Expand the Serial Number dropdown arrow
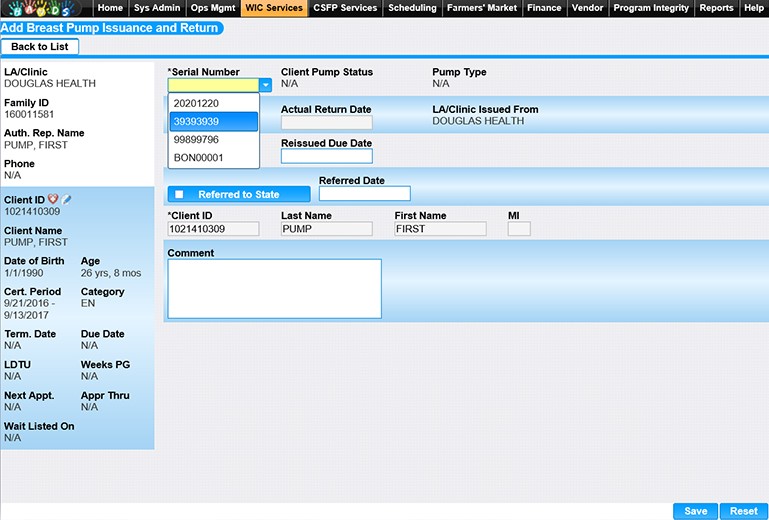 tap(265, 86)
